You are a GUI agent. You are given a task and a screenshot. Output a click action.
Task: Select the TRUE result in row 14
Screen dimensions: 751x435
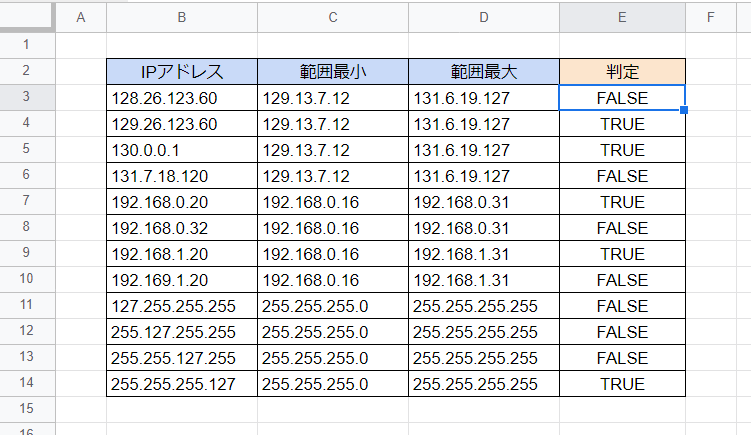pos(622,383)
